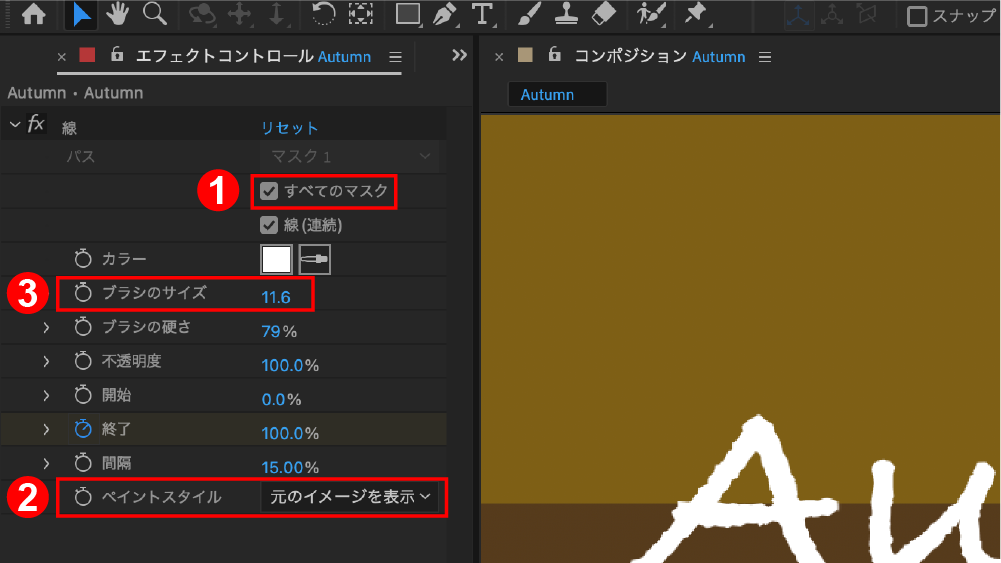The image size is (1001, 563).
Task: Open Effect Controls panel menu
Action: pos(395,57)
